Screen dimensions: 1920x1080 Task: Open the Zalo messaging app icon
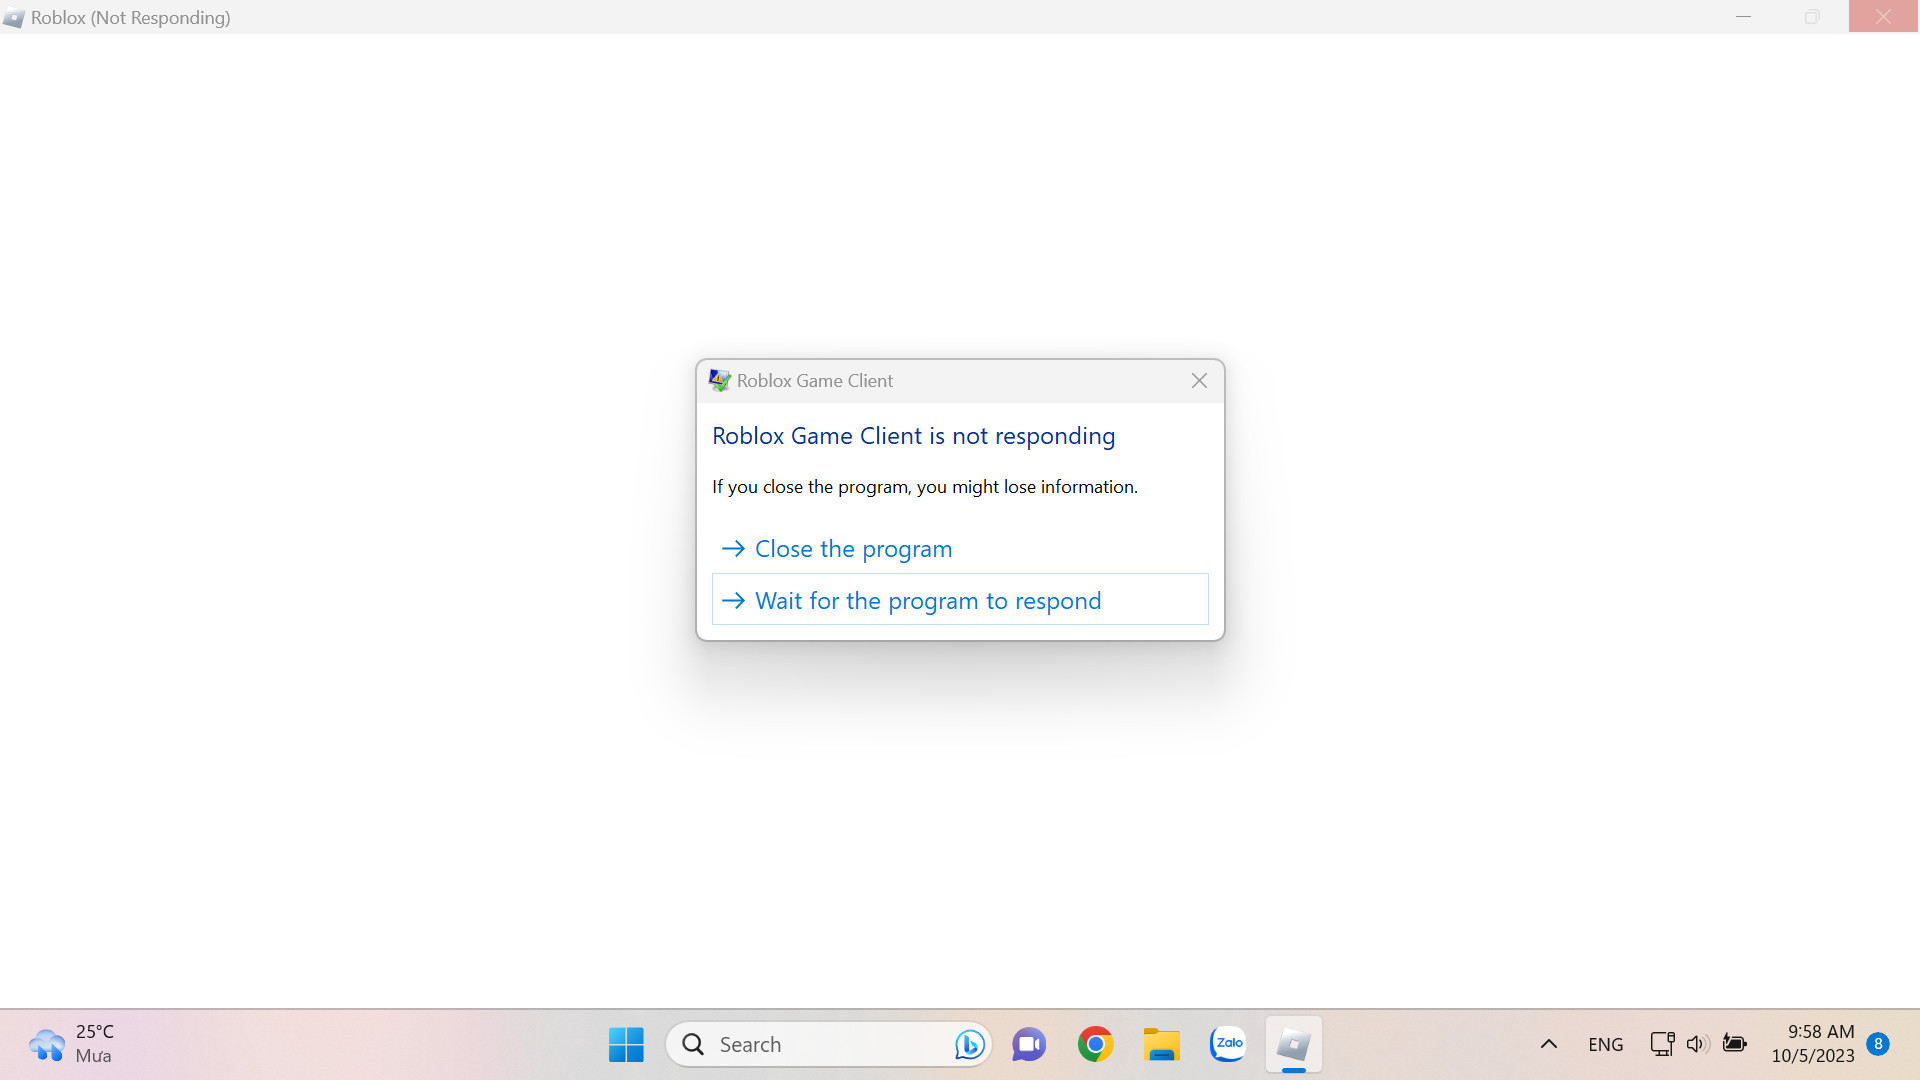[1226, 1043]
